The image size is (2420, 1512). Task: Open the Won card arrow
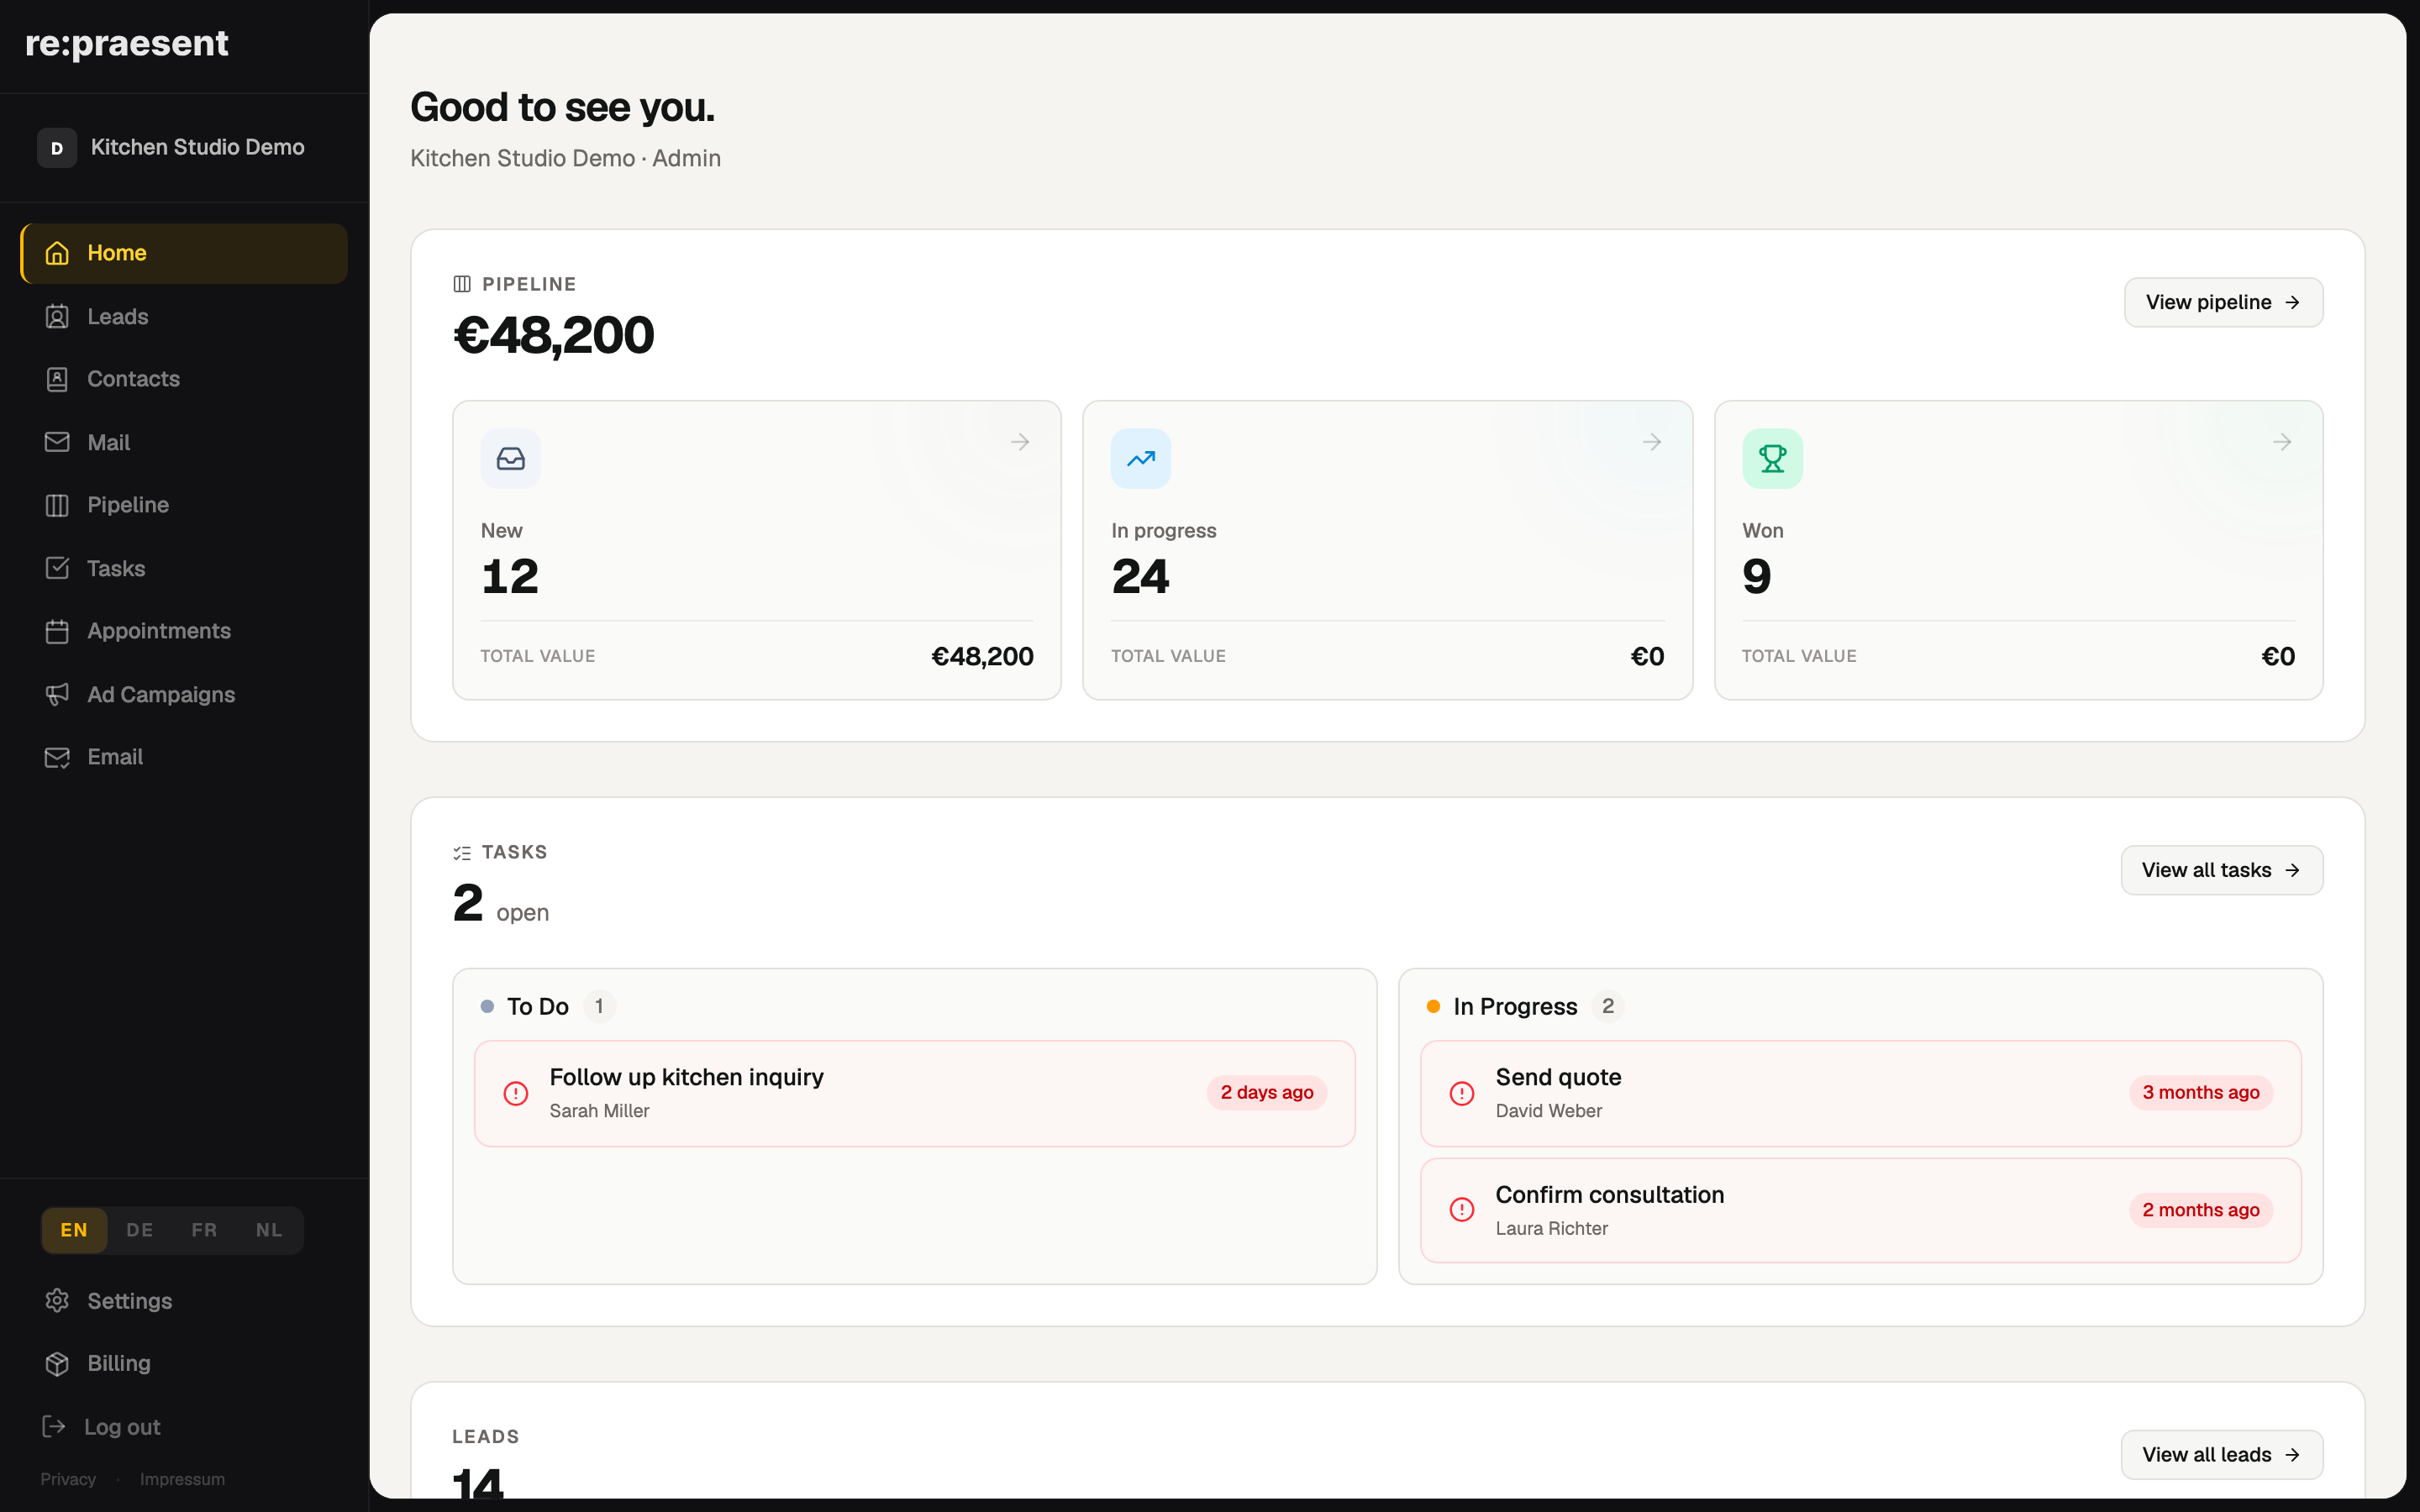coord(2282,442)
